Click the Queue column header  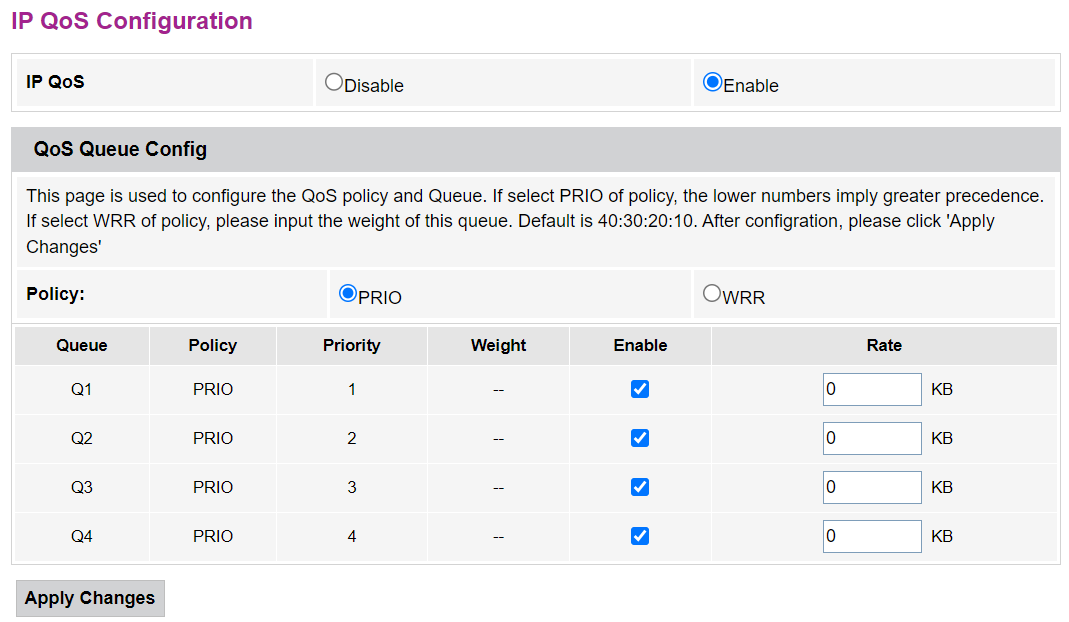(82, 345)
